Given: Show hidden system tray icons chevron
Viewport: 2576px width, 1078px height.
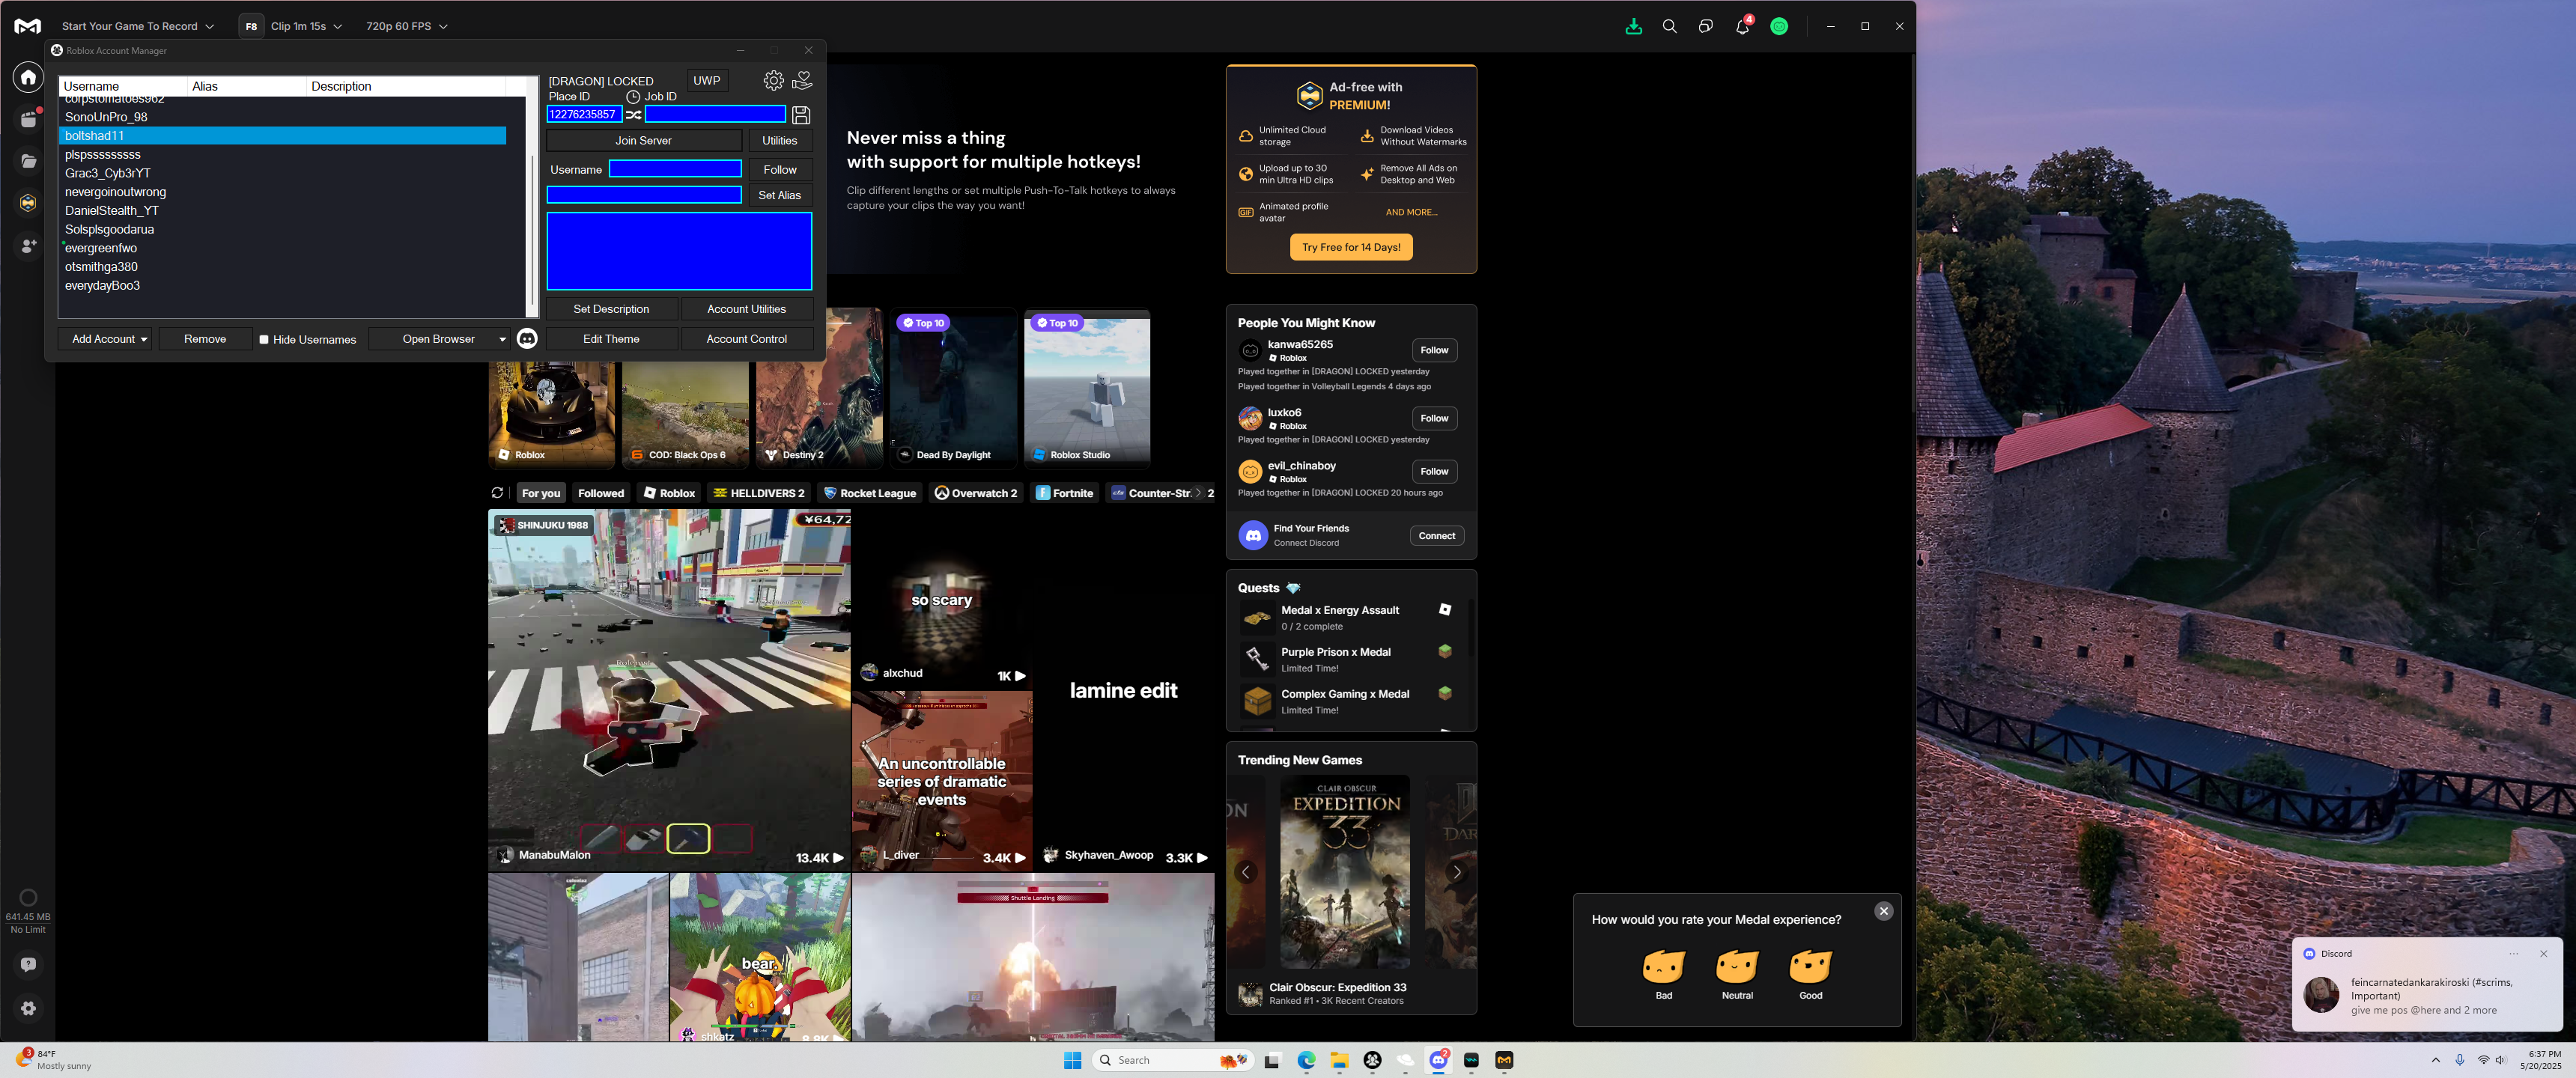Looking at the screenshot, I should [x=2436, y=1060].
